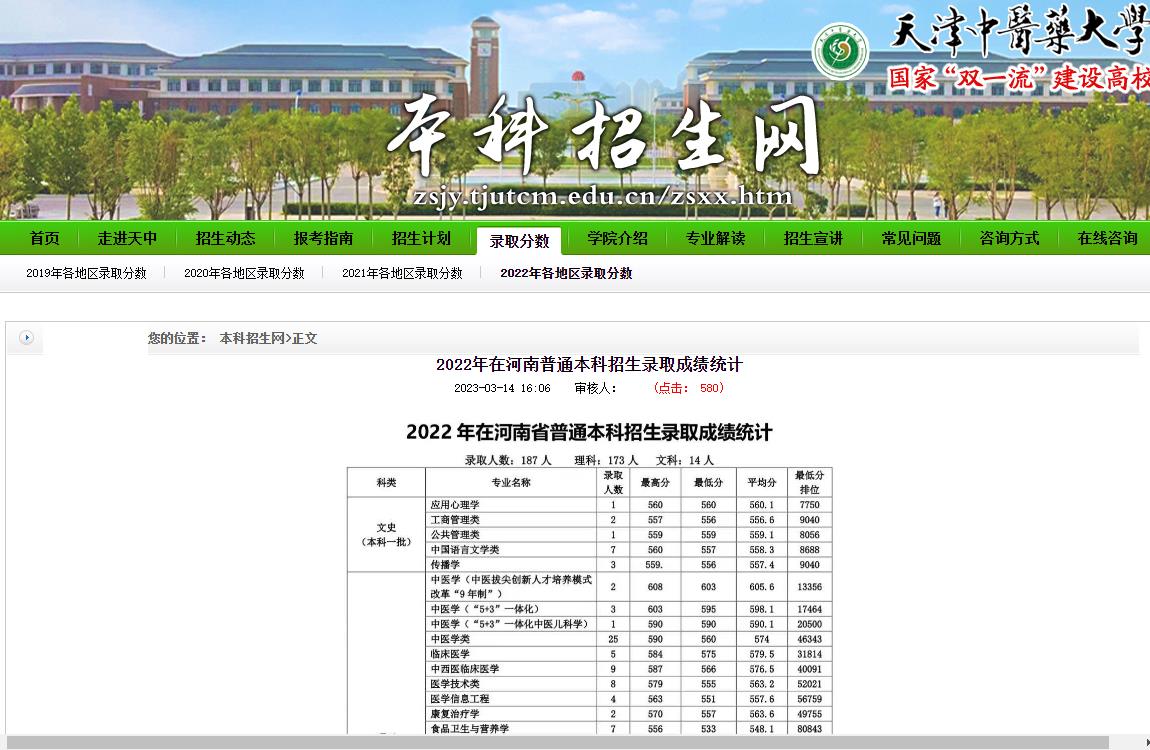The height and width of the screenshot is (750, 1150).
Task: Click article title 2022年在河南普通本科招生录取成绩统计
Action: (x=589, y=364)
